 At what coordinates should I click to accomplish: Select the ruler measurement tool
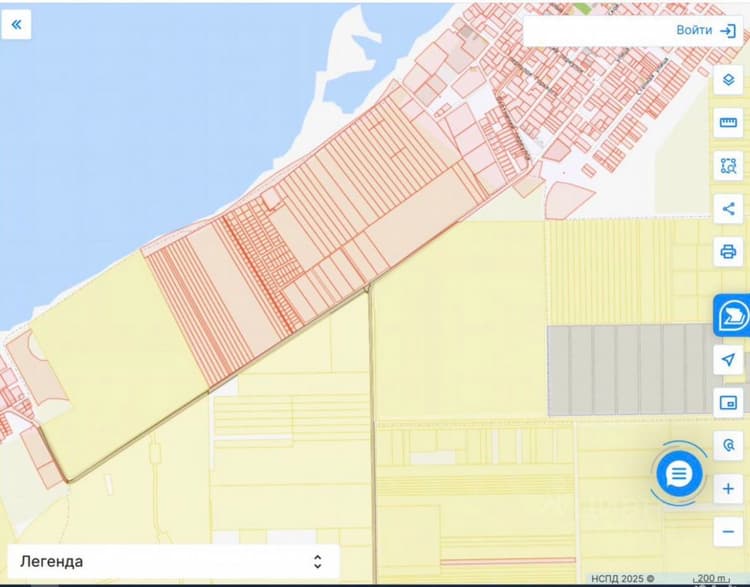tap(728, 122)
